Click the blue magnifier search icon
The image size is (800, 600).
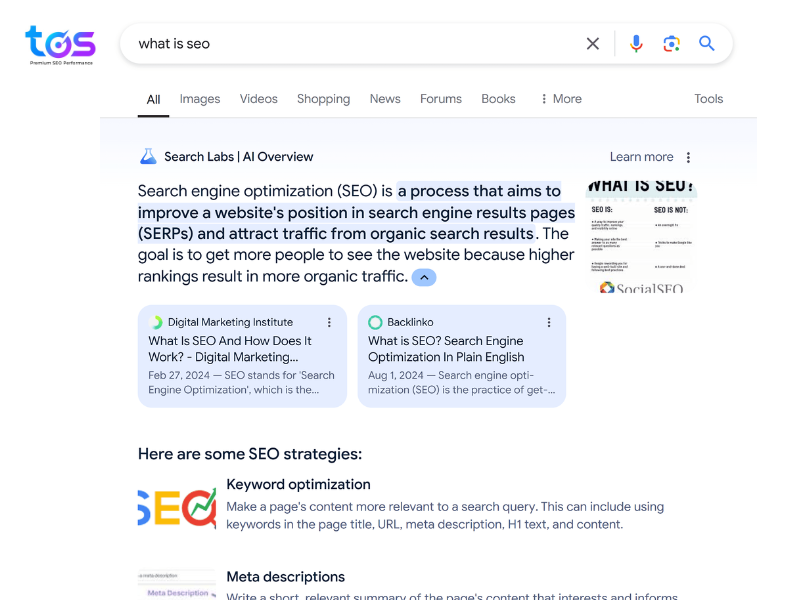pyautogui.click(x=707, y=43)
